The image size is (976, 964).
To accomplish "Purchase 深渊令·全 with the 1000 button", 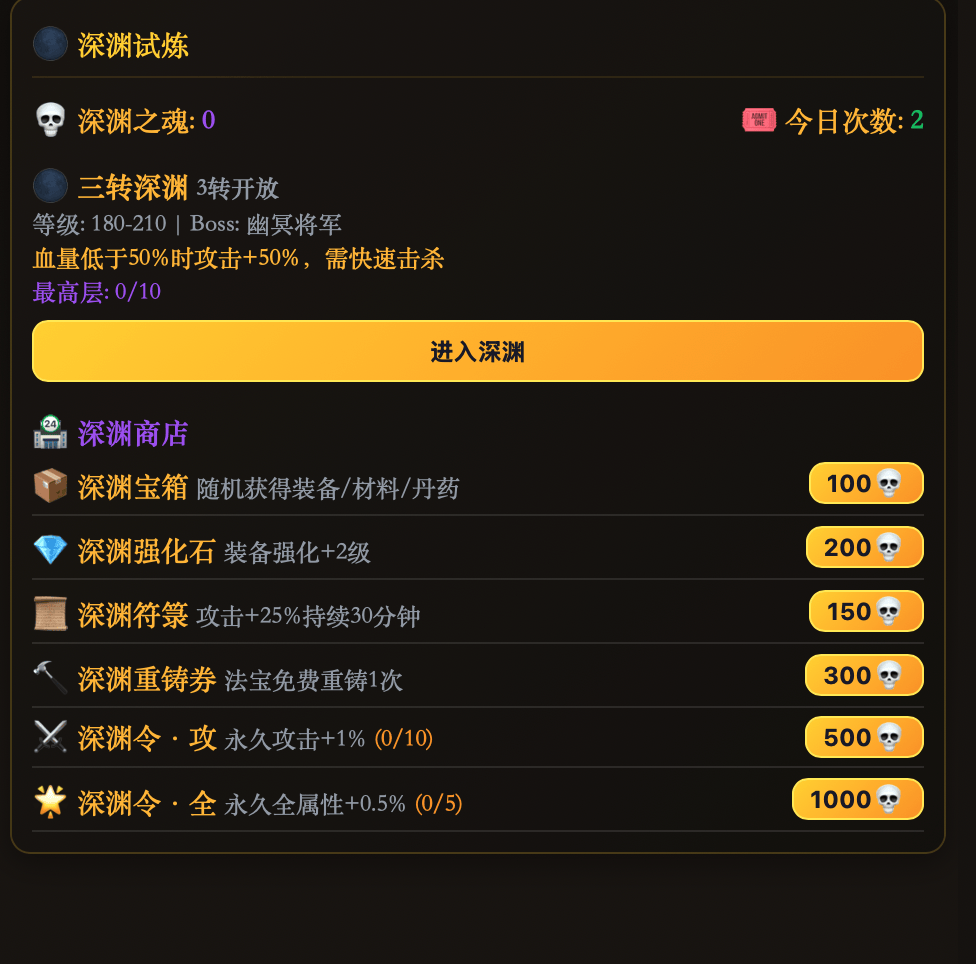I will coord(857,800).
